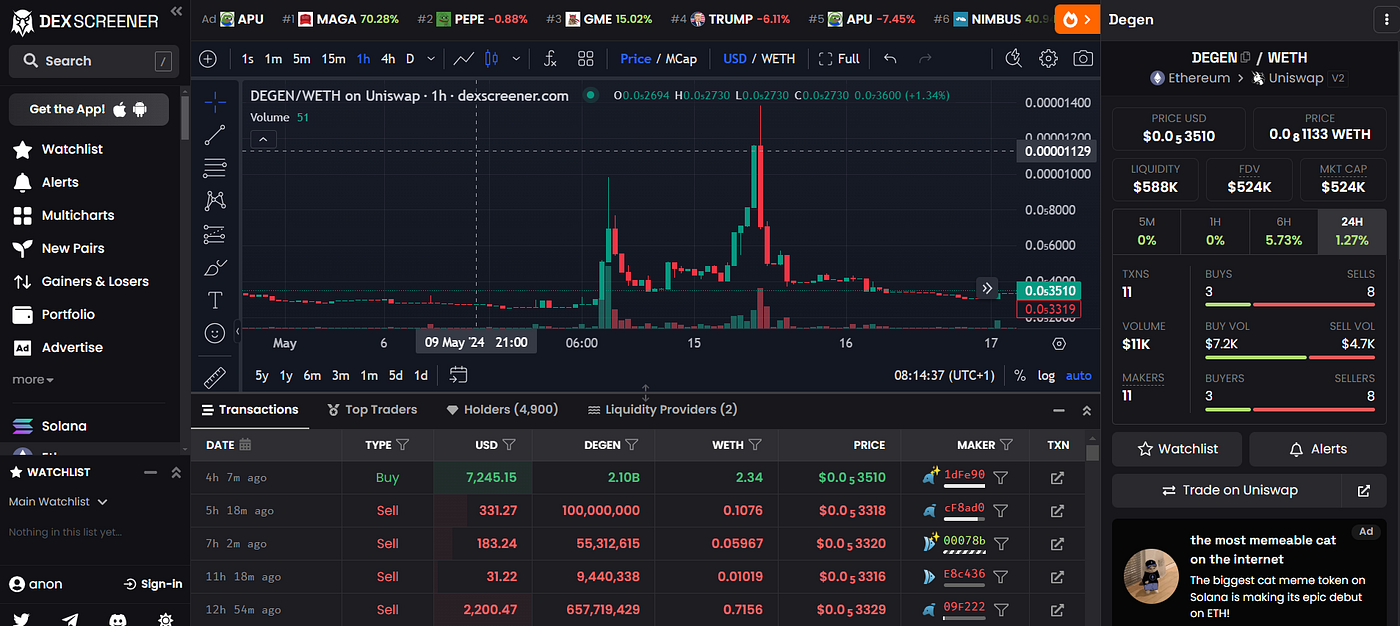Click the PEPE trending ticker
The image size is (1400, 626).
coord(472,19)
